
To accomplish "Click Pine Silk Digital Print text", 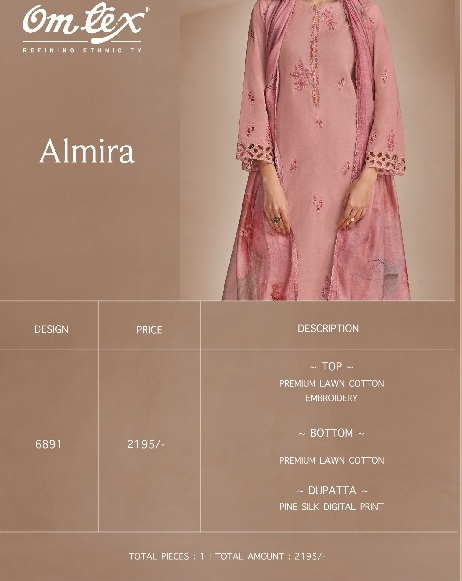I will pos(332,507).
